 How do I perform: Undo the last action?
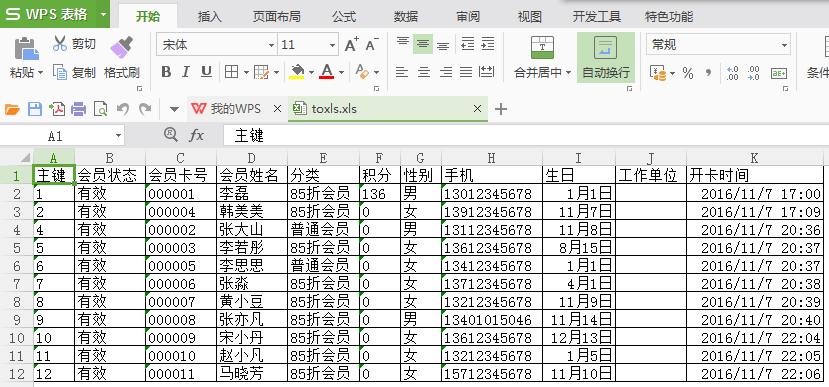coord(123,109)
